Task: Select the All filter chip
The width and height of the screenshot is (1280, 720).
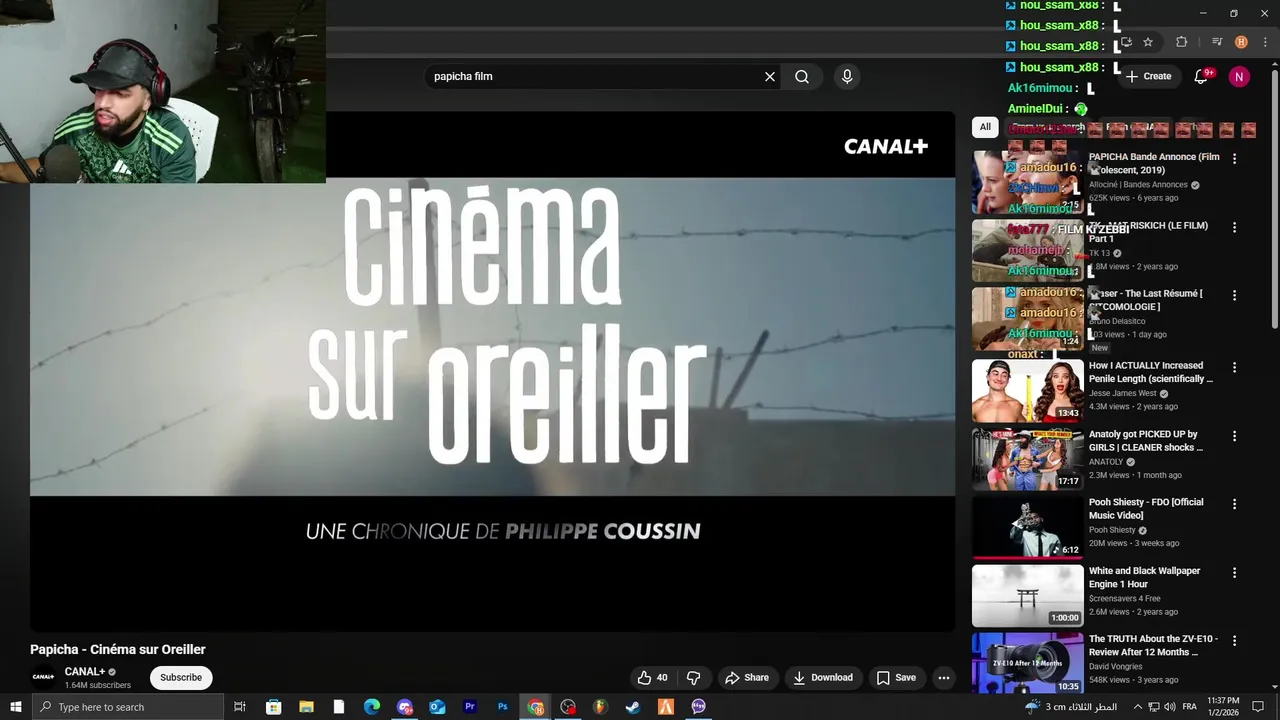Action: [985, 127]
